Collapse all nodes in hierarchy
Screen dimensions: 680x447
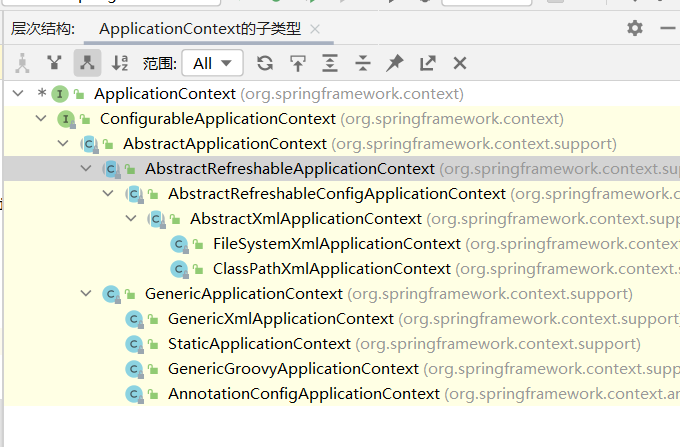coord(363,63)
